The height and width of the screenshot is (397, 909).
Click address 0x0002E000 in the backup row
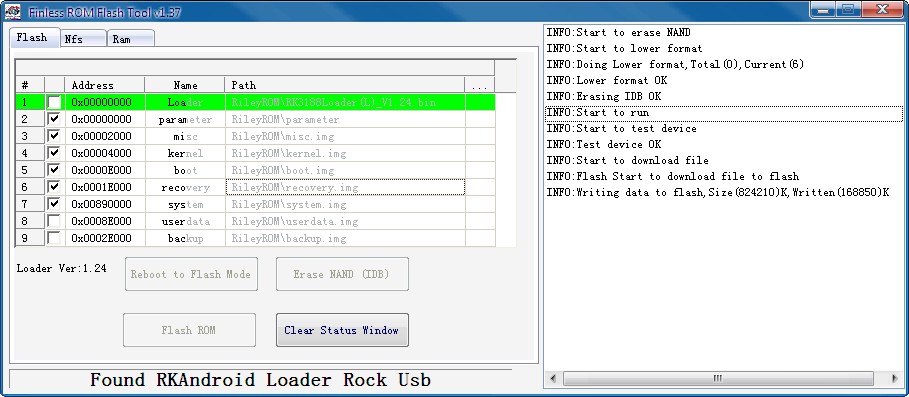tap(105, 238)
